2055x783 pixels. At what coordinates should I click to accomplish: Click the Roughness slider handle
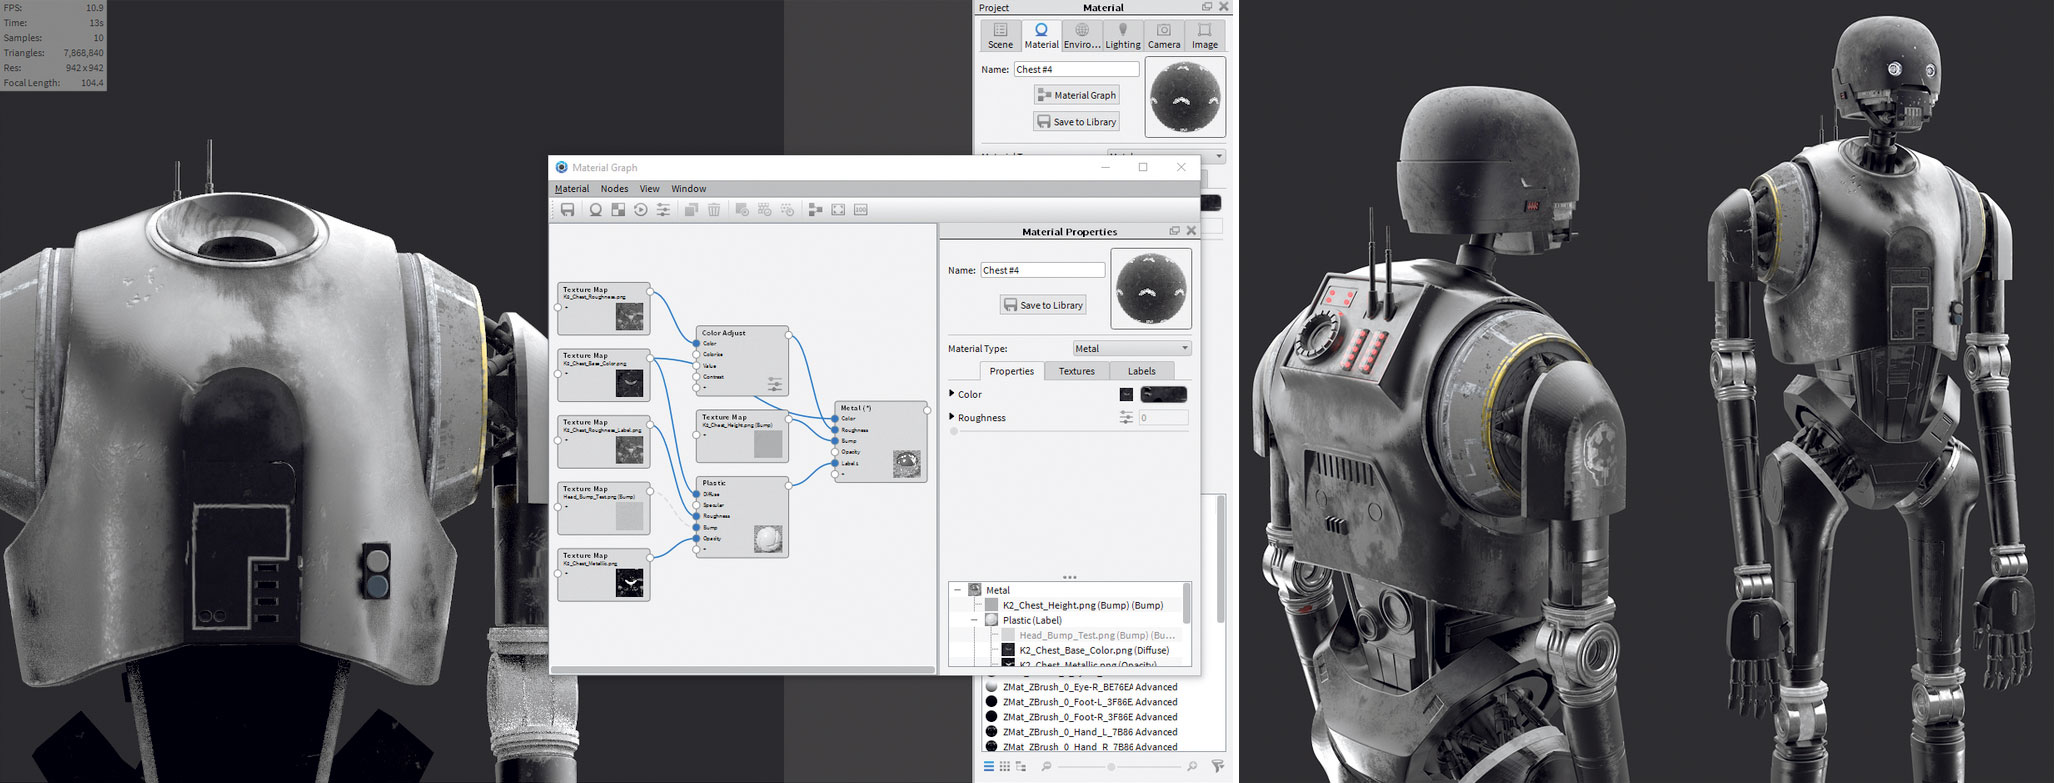tap(954, 432)
